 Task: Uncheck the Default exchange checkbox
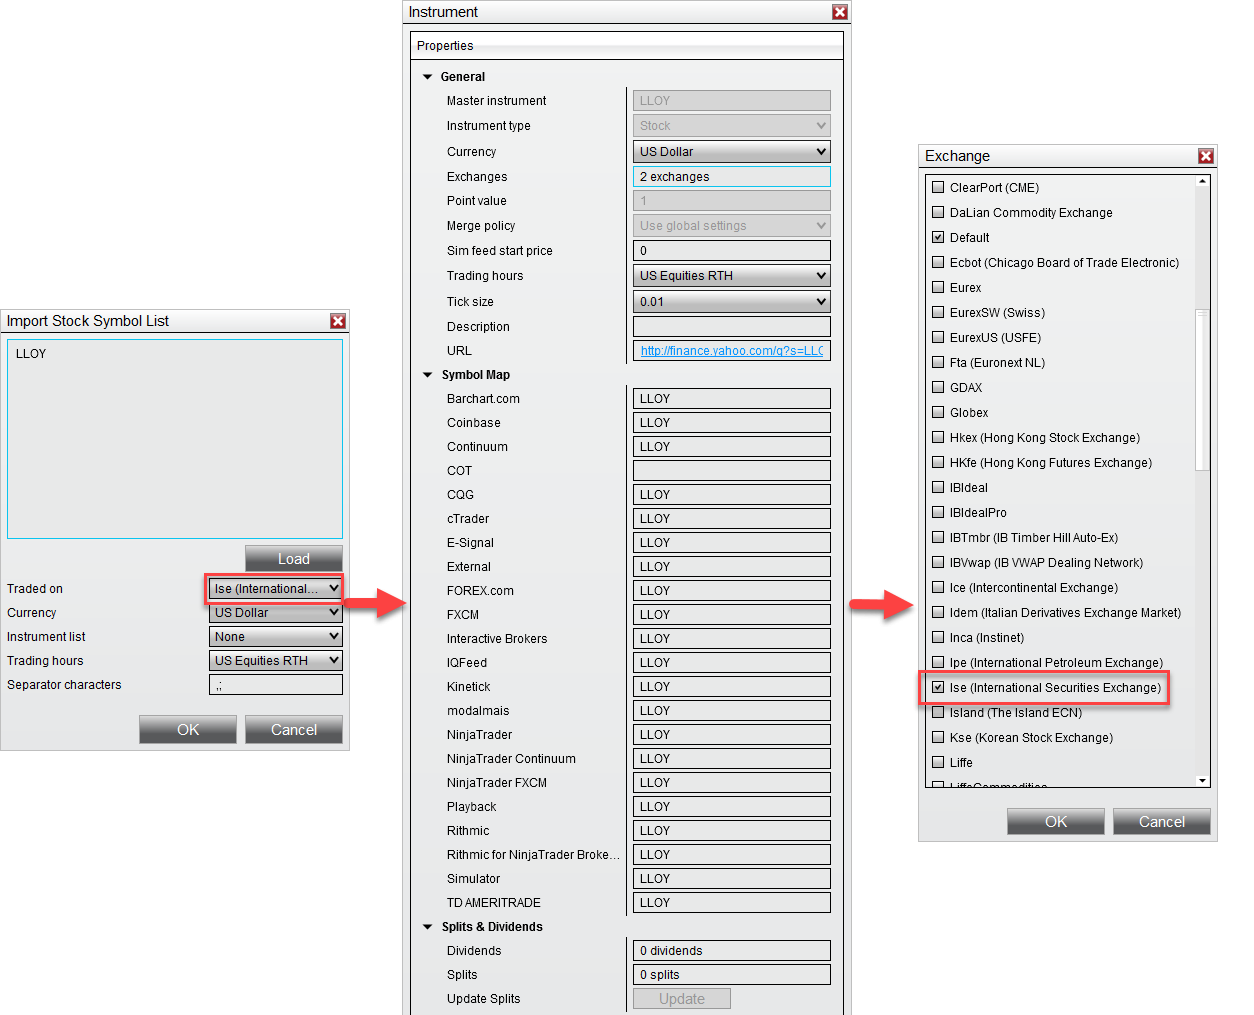tap(938, 237)
